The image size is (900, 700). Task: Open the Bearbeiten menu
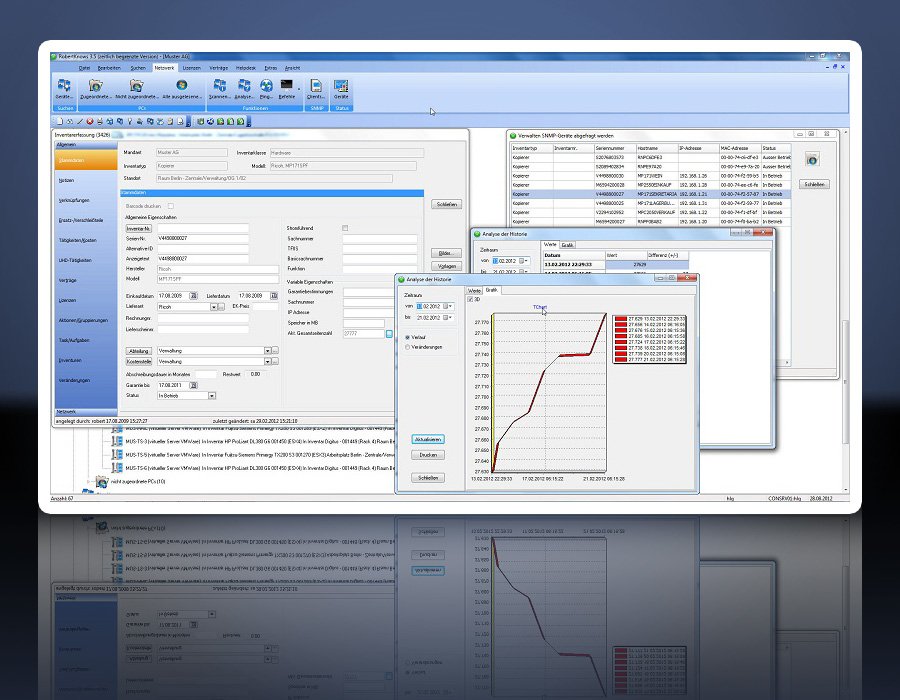(109, 68)
